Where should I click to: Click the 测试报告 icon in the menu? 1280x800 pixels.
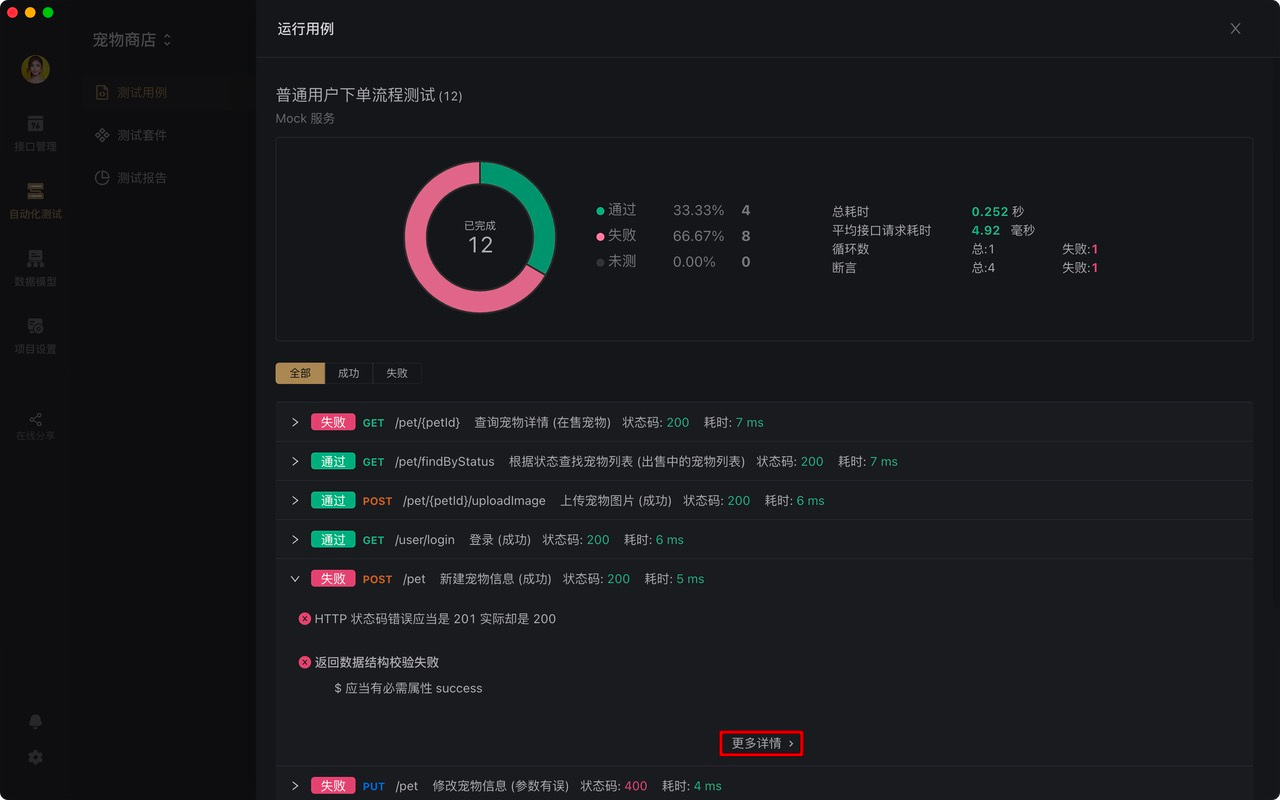pyautogui.click(x=102, y=178)
